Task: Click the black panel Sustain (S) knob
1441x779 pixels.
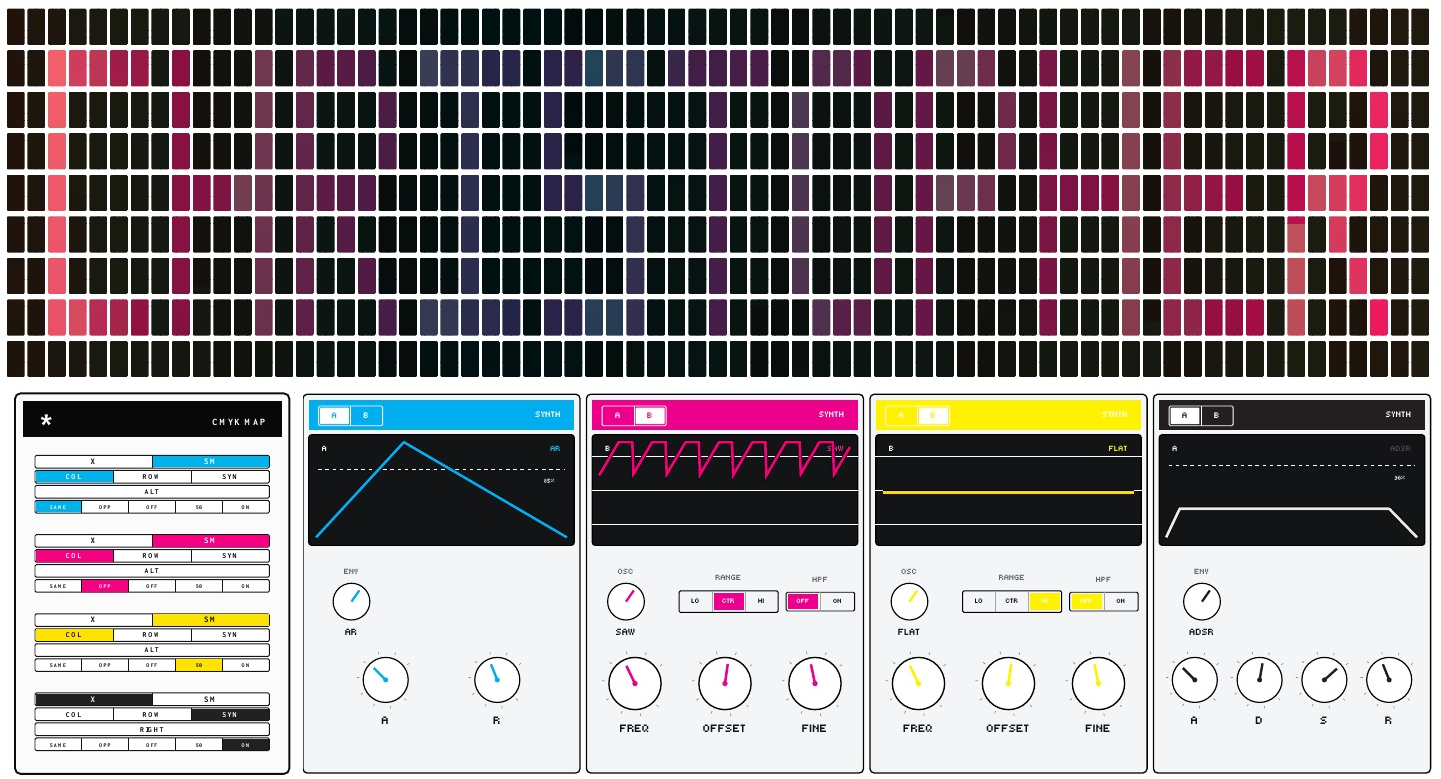Action: coord(1324,679)
